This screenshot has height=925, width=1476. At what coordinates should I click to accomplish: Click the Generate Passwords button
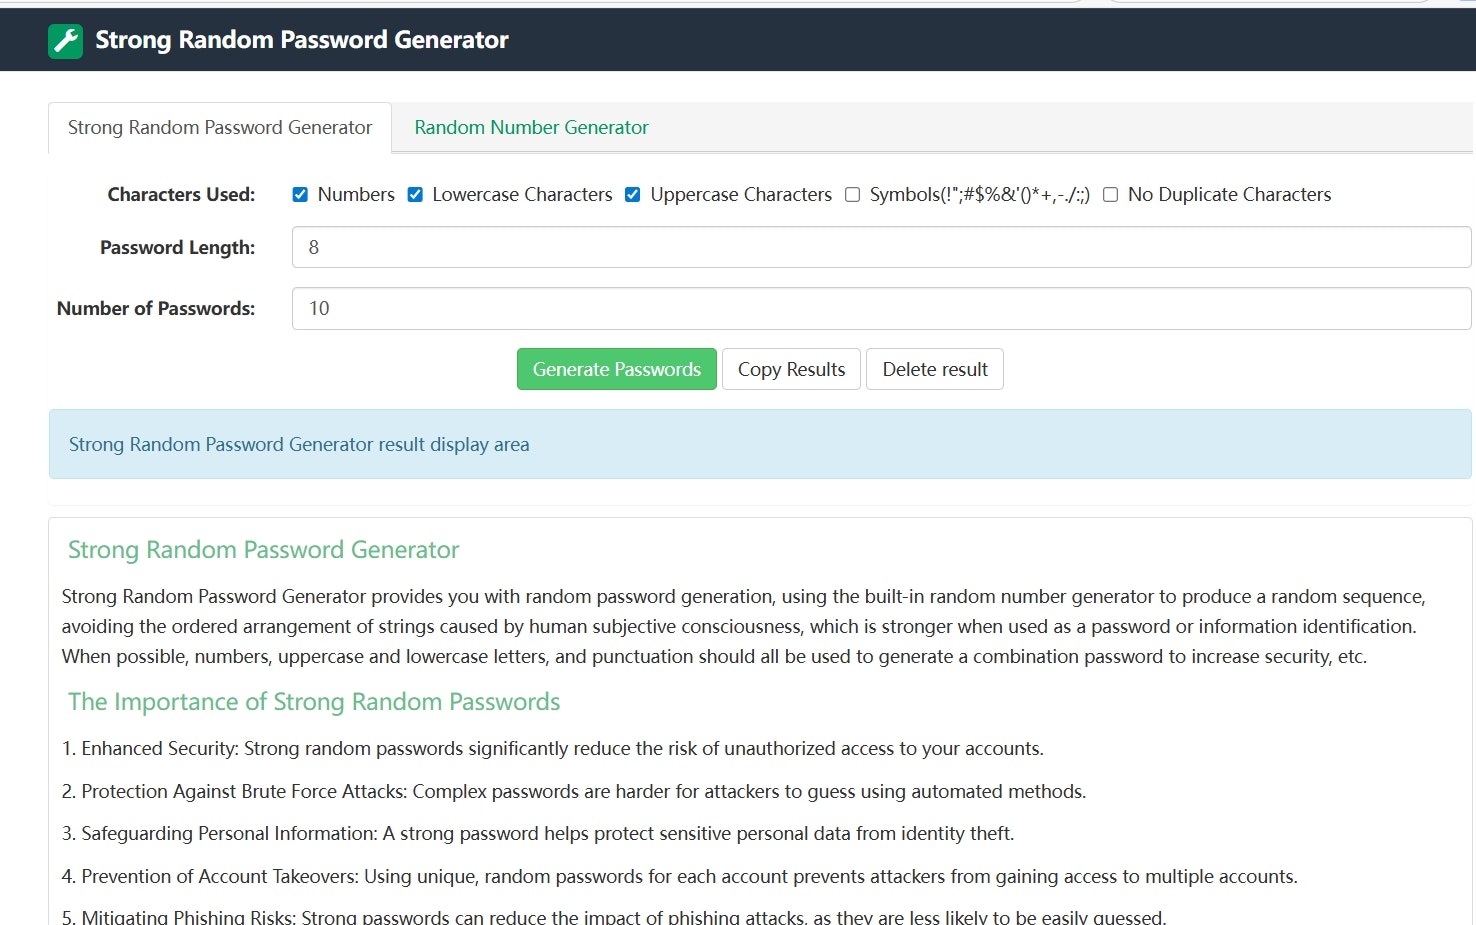[x=616, y=369]
